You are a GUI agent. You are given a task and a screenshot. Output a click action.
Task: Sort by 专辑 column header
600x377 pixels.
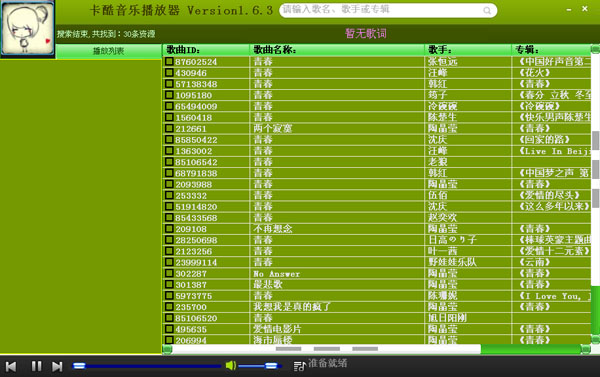(551, 50)
